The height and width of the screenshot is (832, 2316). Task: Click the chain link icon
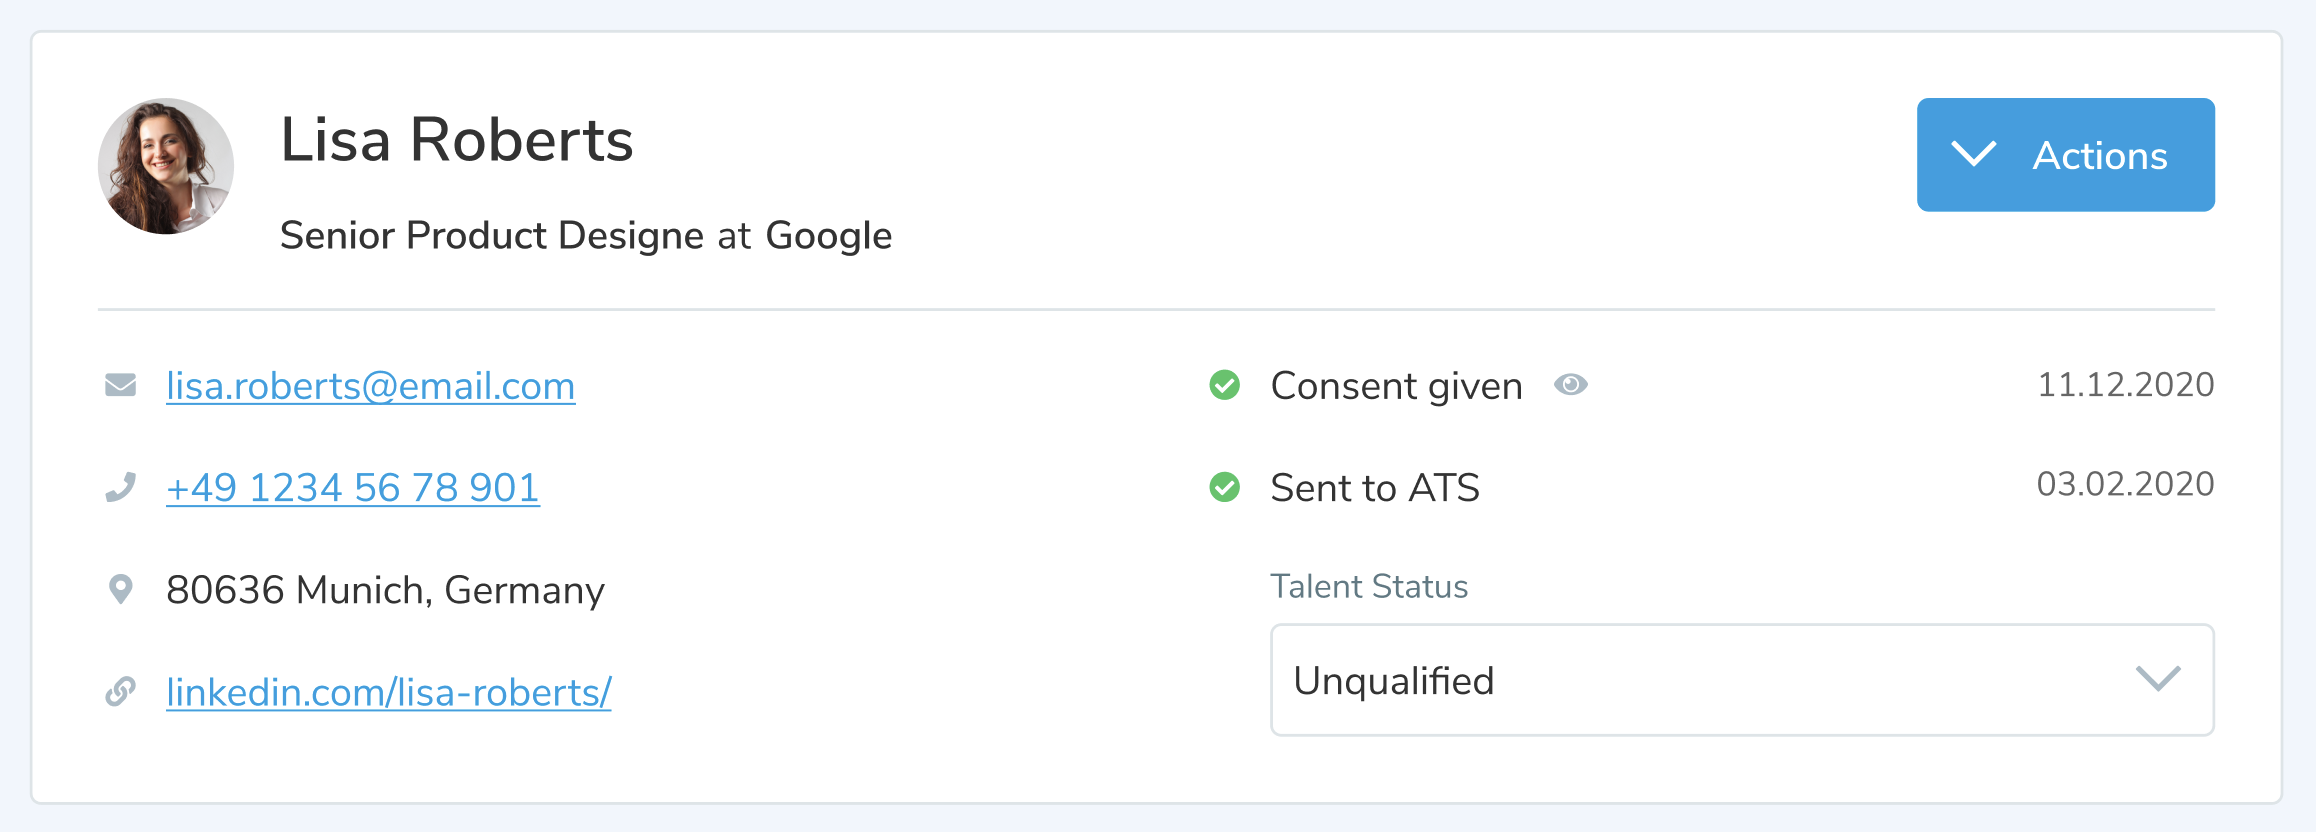pos(121,691)
